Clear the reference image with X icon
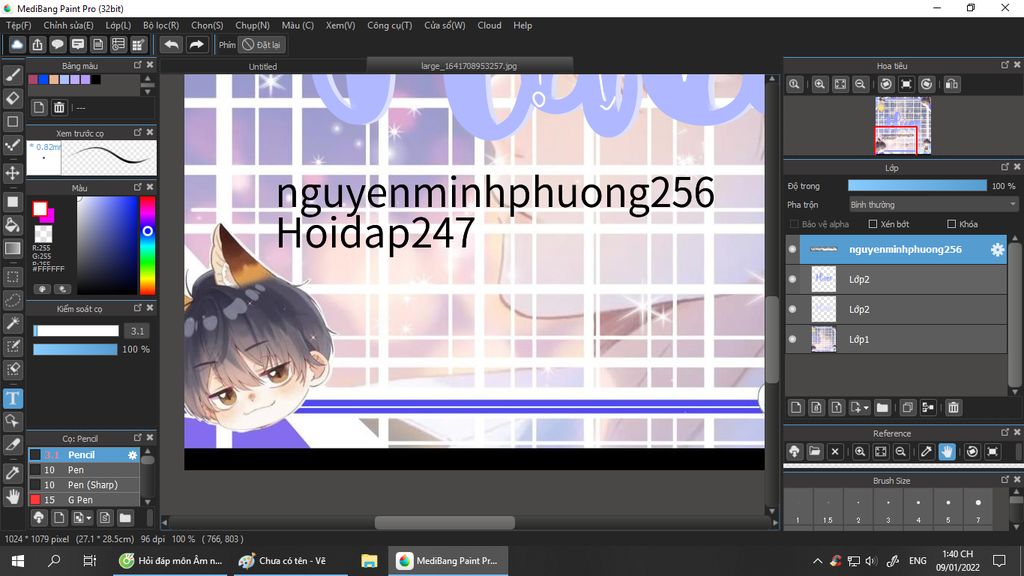This screenshot has height=576, width=1024. (x=835, y=451)
